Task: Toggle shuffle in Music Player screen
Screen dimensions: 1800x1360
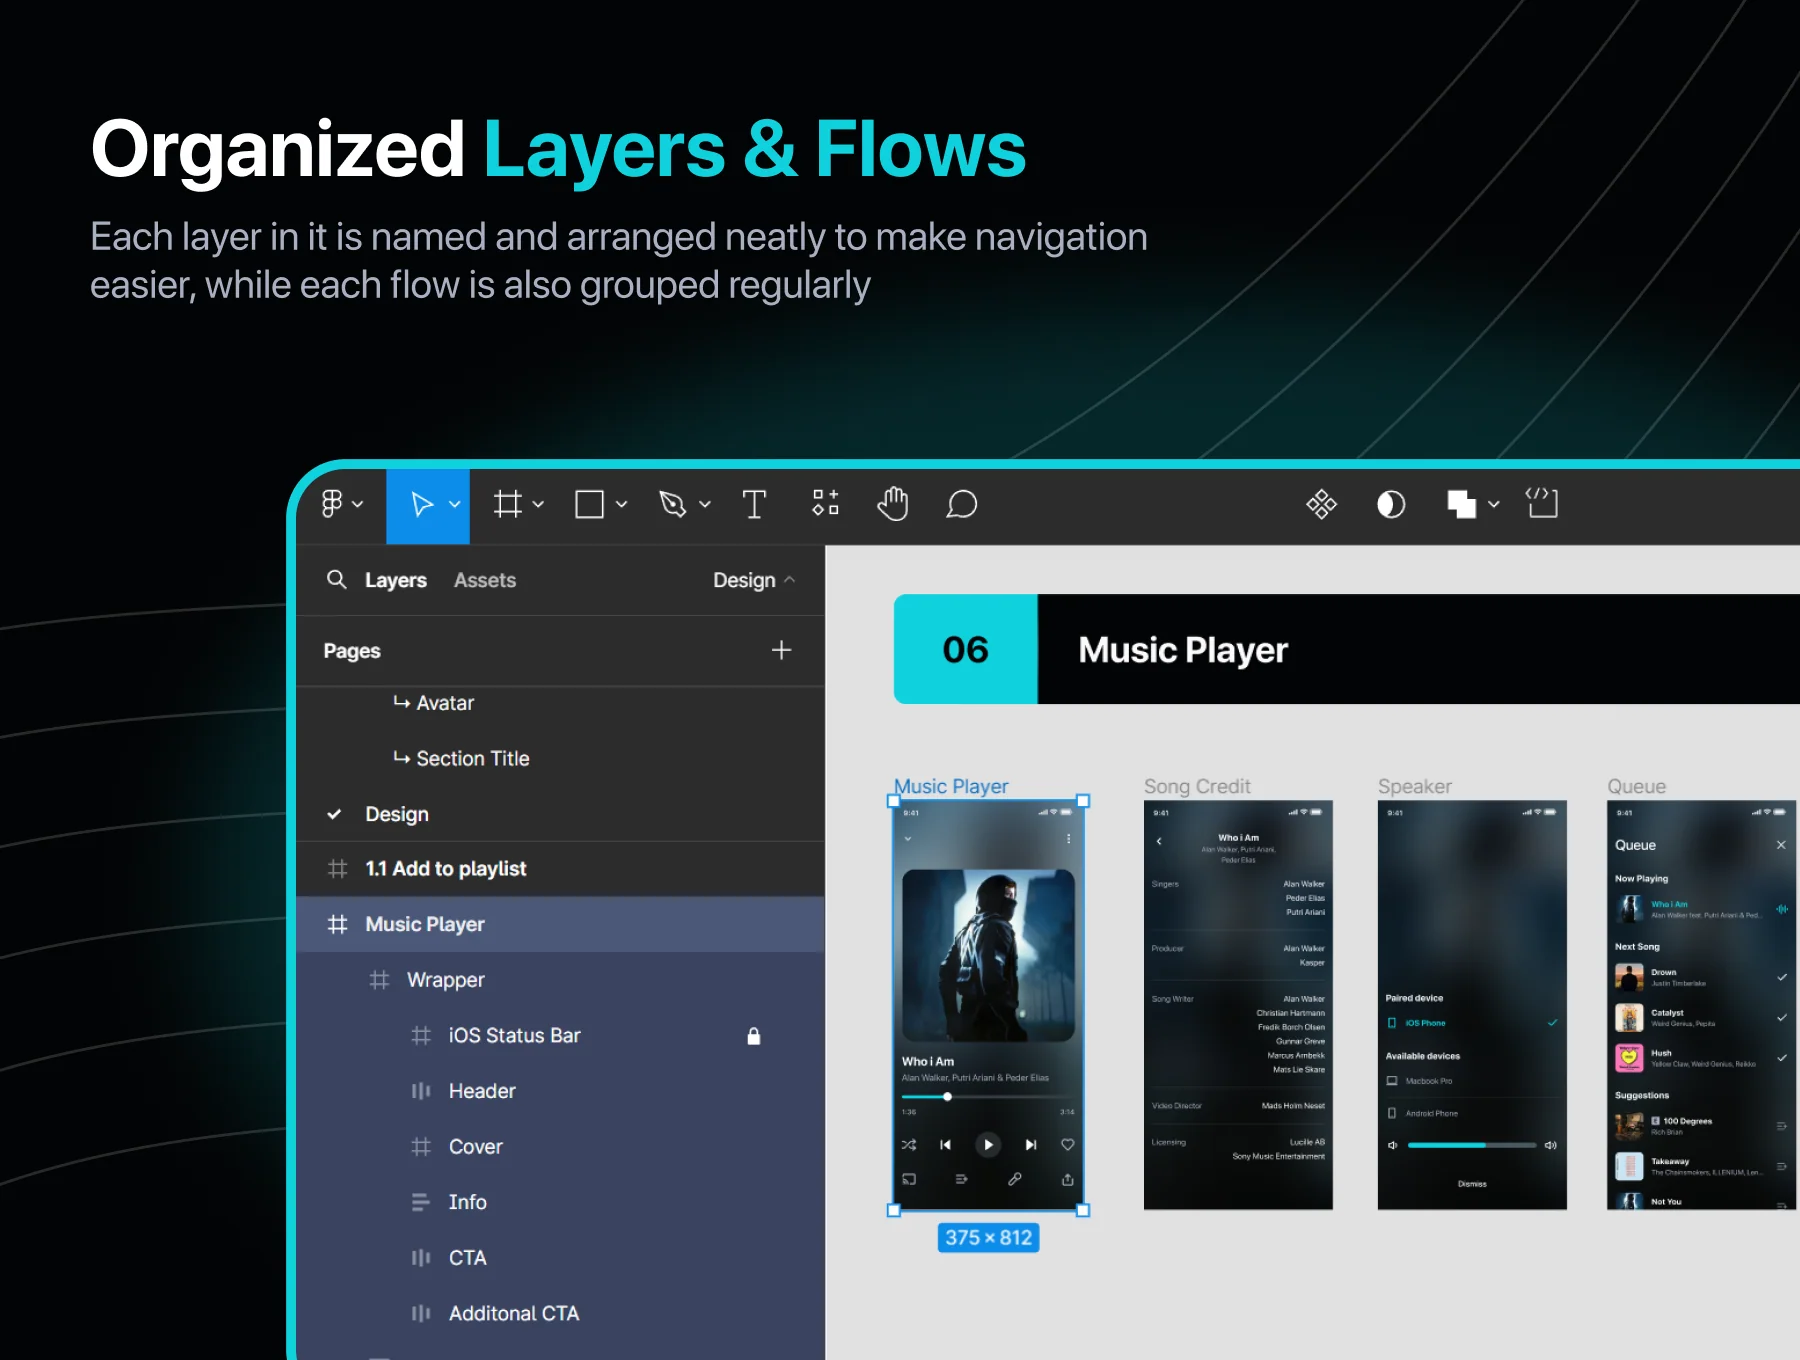Action: pos(909,1145)
